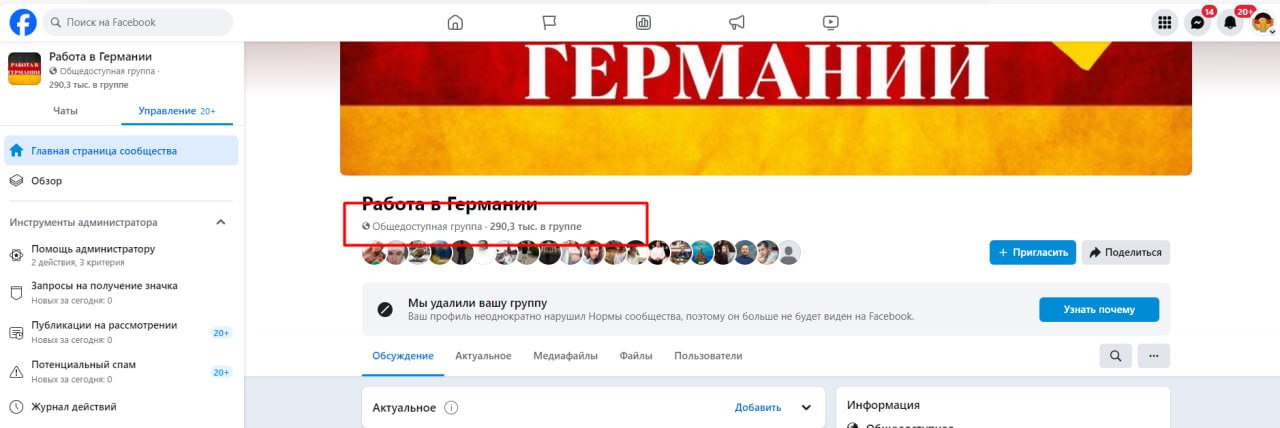Image resolution: width=1280 pixels, height=428 pixels.
Task: Open the Watch video icon in top bar
Action: [x=830, y=22]
